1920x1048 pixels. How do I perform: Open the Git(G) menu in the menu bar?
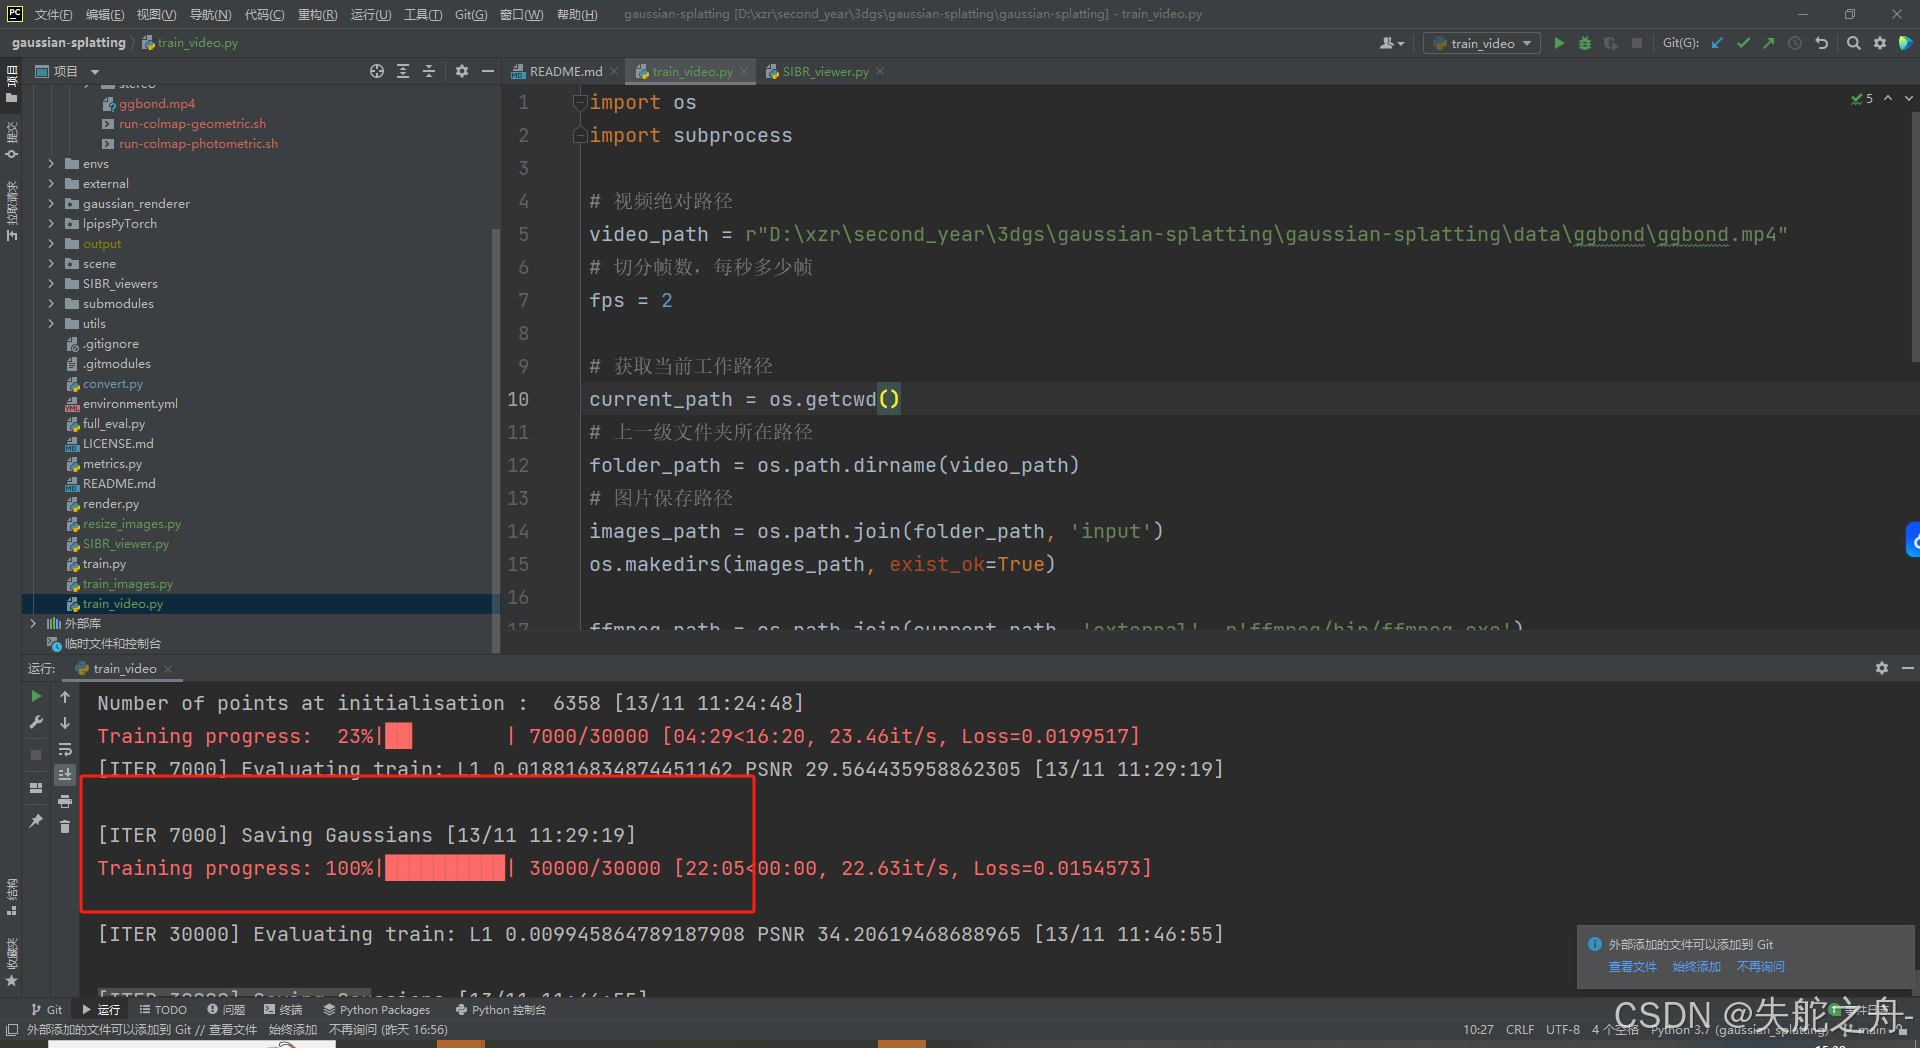(471, 14)
